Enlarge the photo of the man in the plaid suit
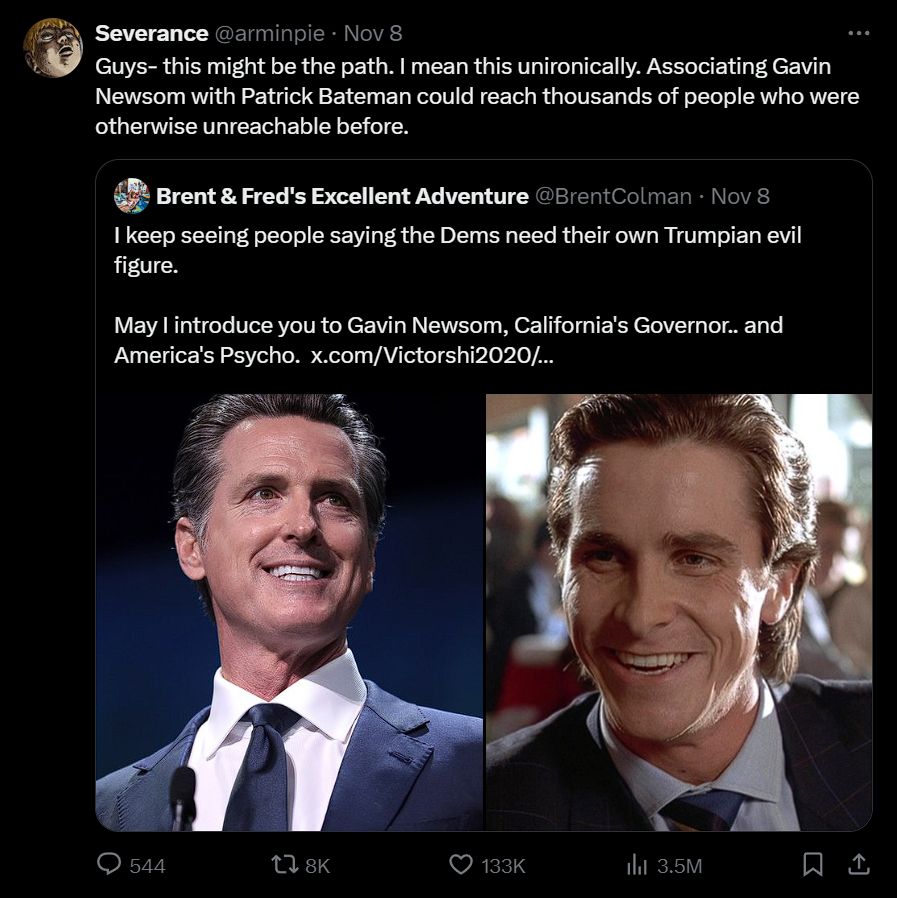Image resolution: width=897 pixels, height=898 pixels. point(679,612)
